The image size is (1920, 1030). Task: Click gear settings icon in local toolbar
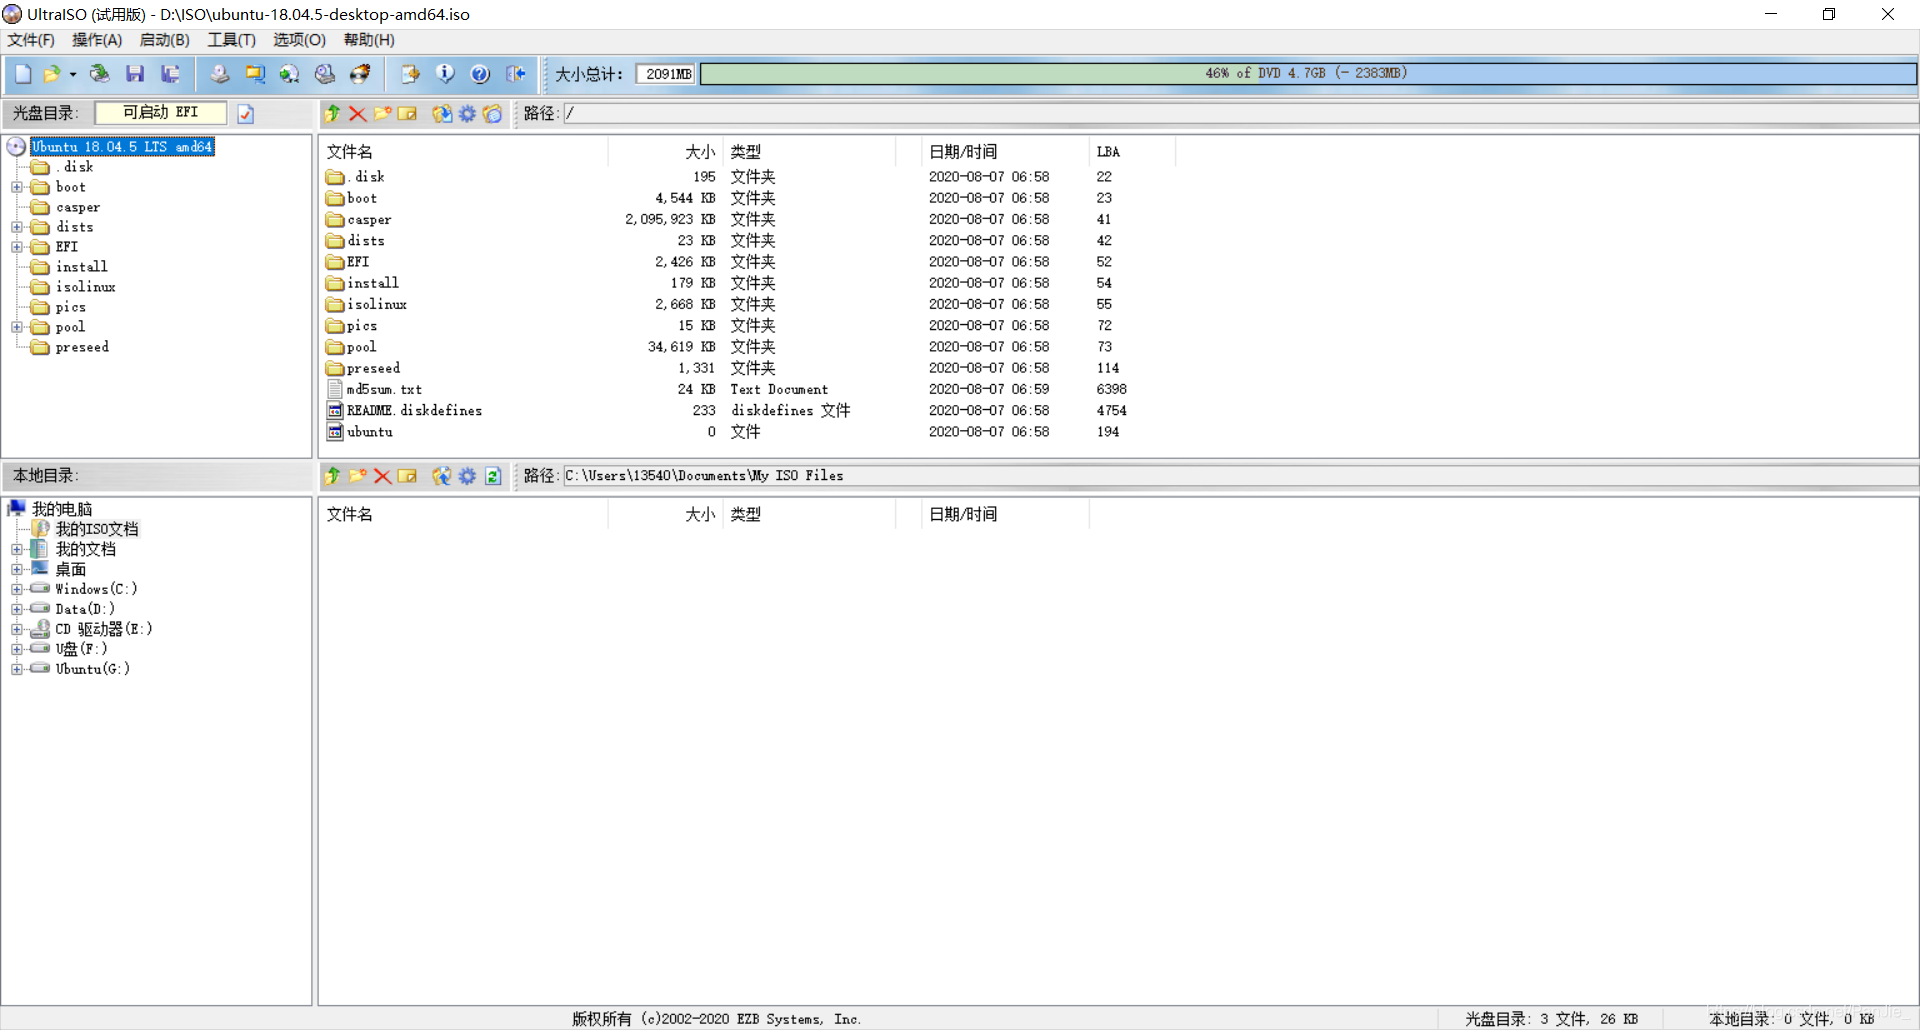pos(467,476)
